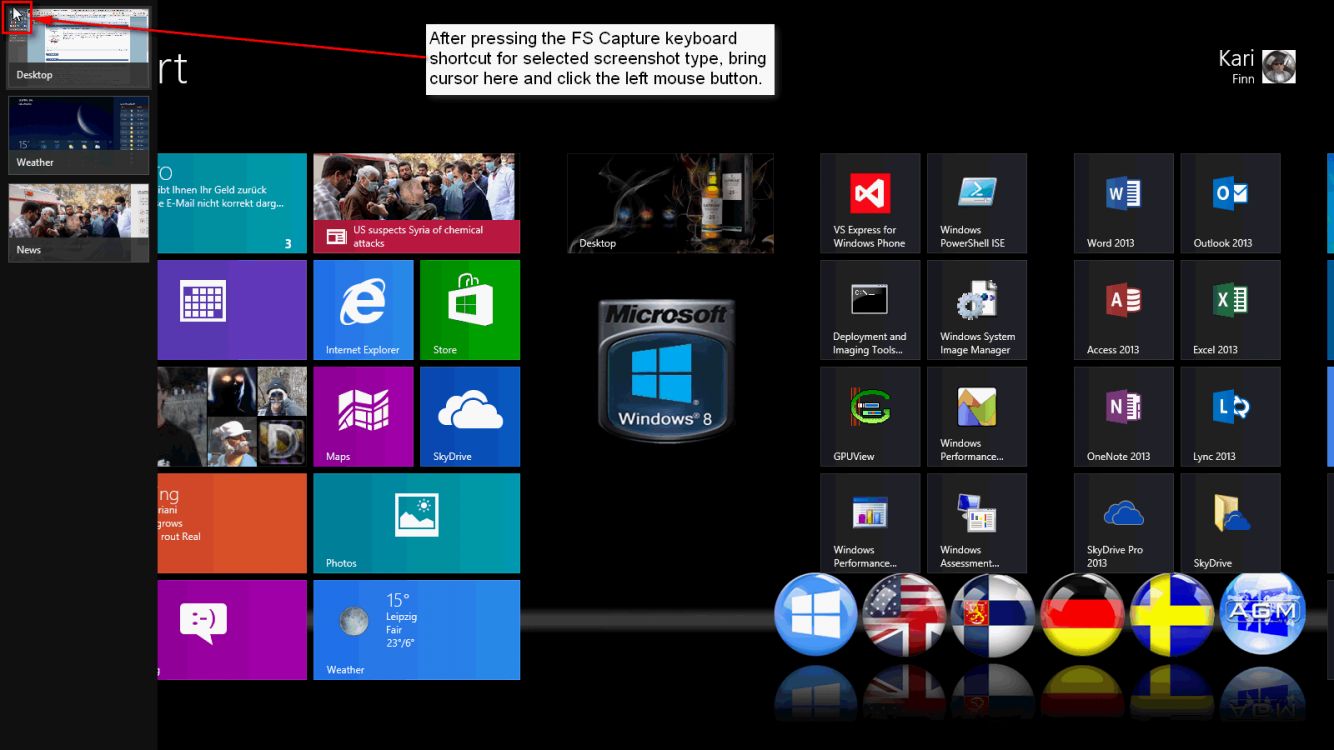Click the German flag orb
Image resolution: width=1334 pixels, height=750 pixels.
[x=1082, y=614]
